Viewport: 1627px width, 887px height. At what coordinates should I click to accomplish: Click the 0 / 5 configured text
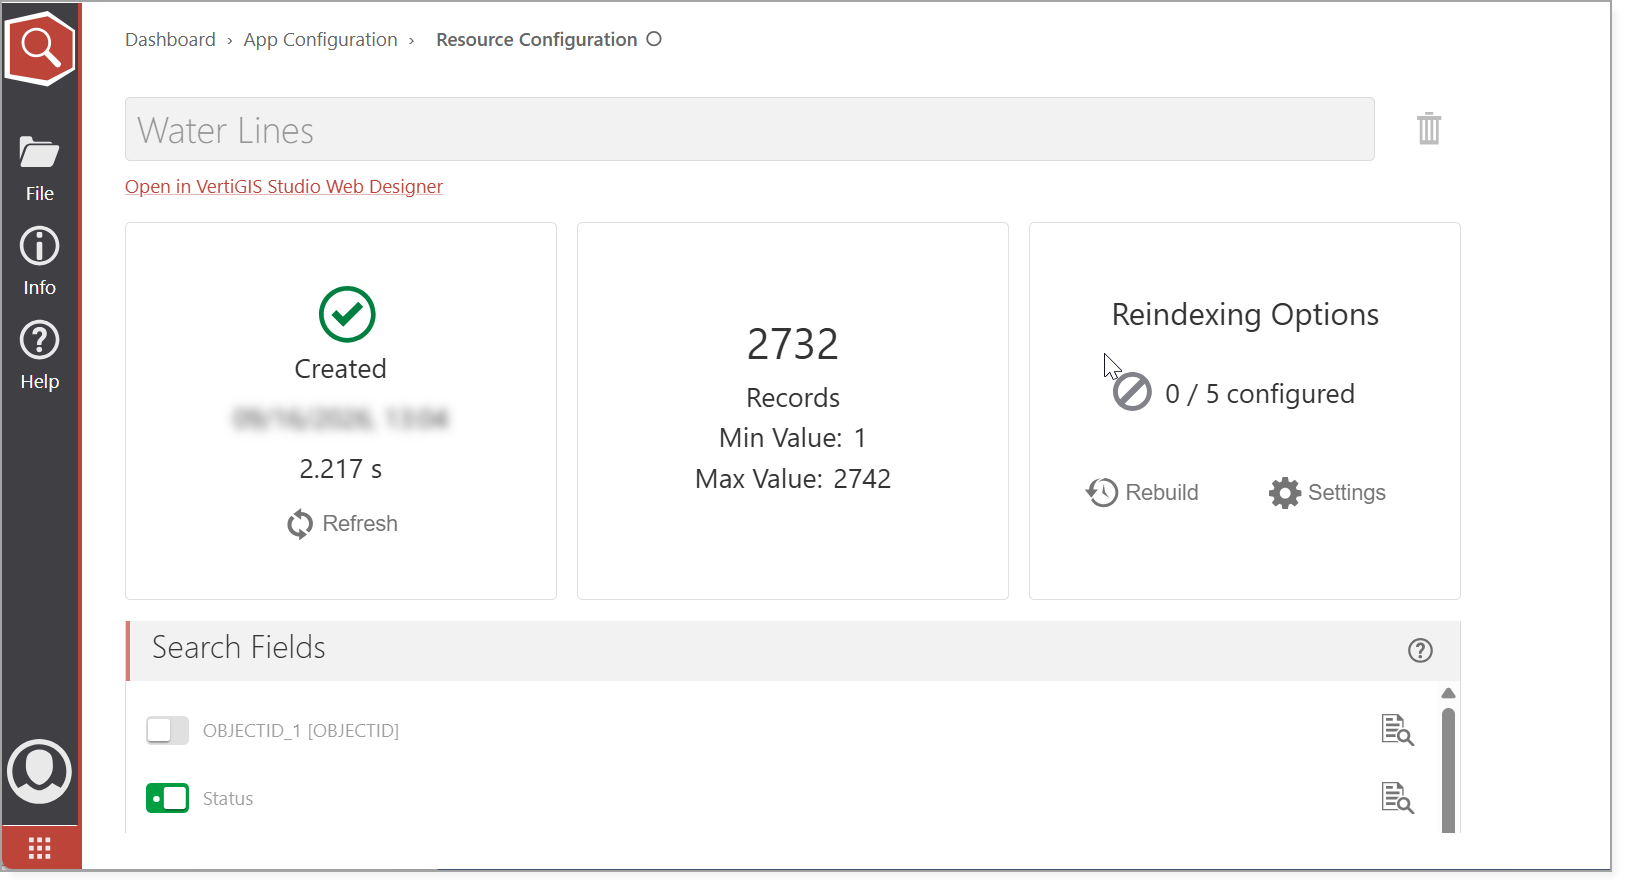click(1260, 394)
